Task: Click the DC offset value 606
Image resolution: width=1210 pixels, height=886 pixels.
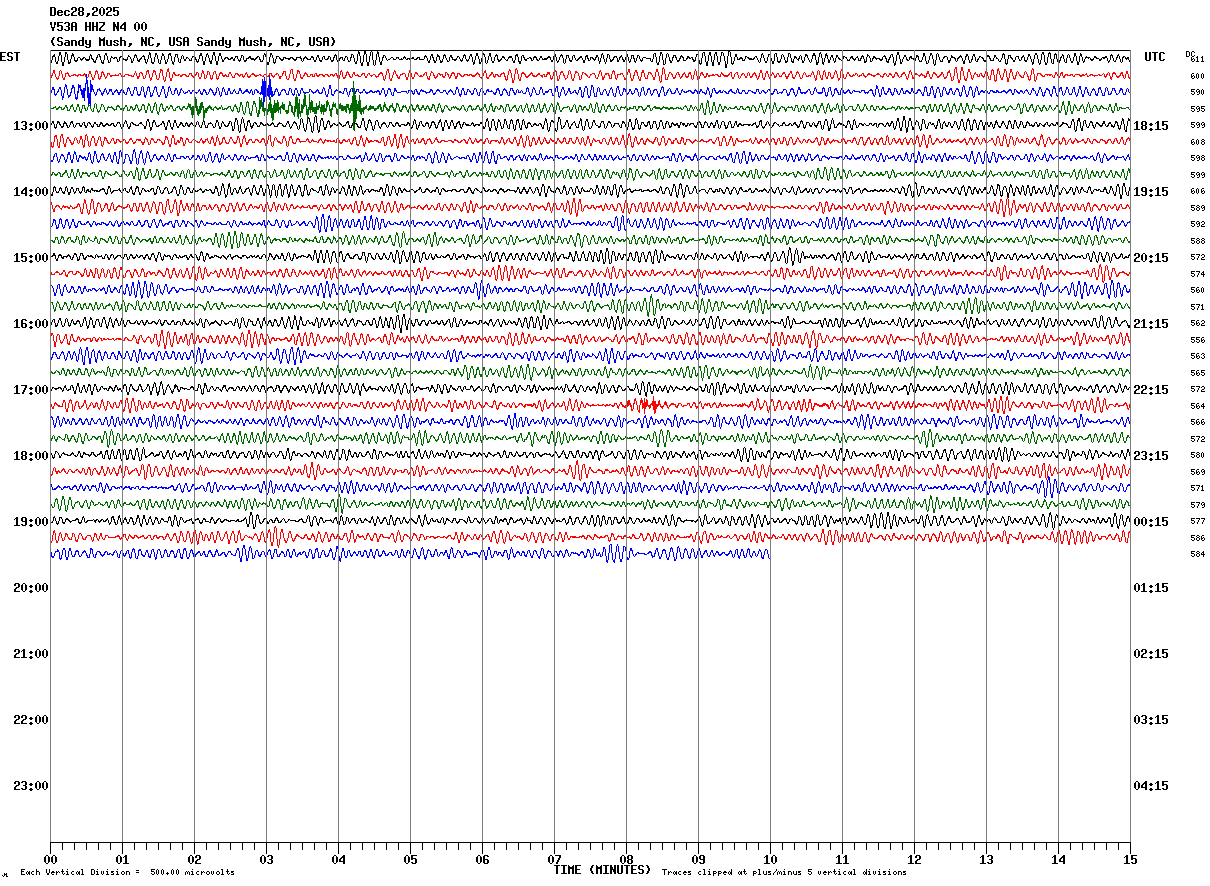Action: tap(1197, 191)
